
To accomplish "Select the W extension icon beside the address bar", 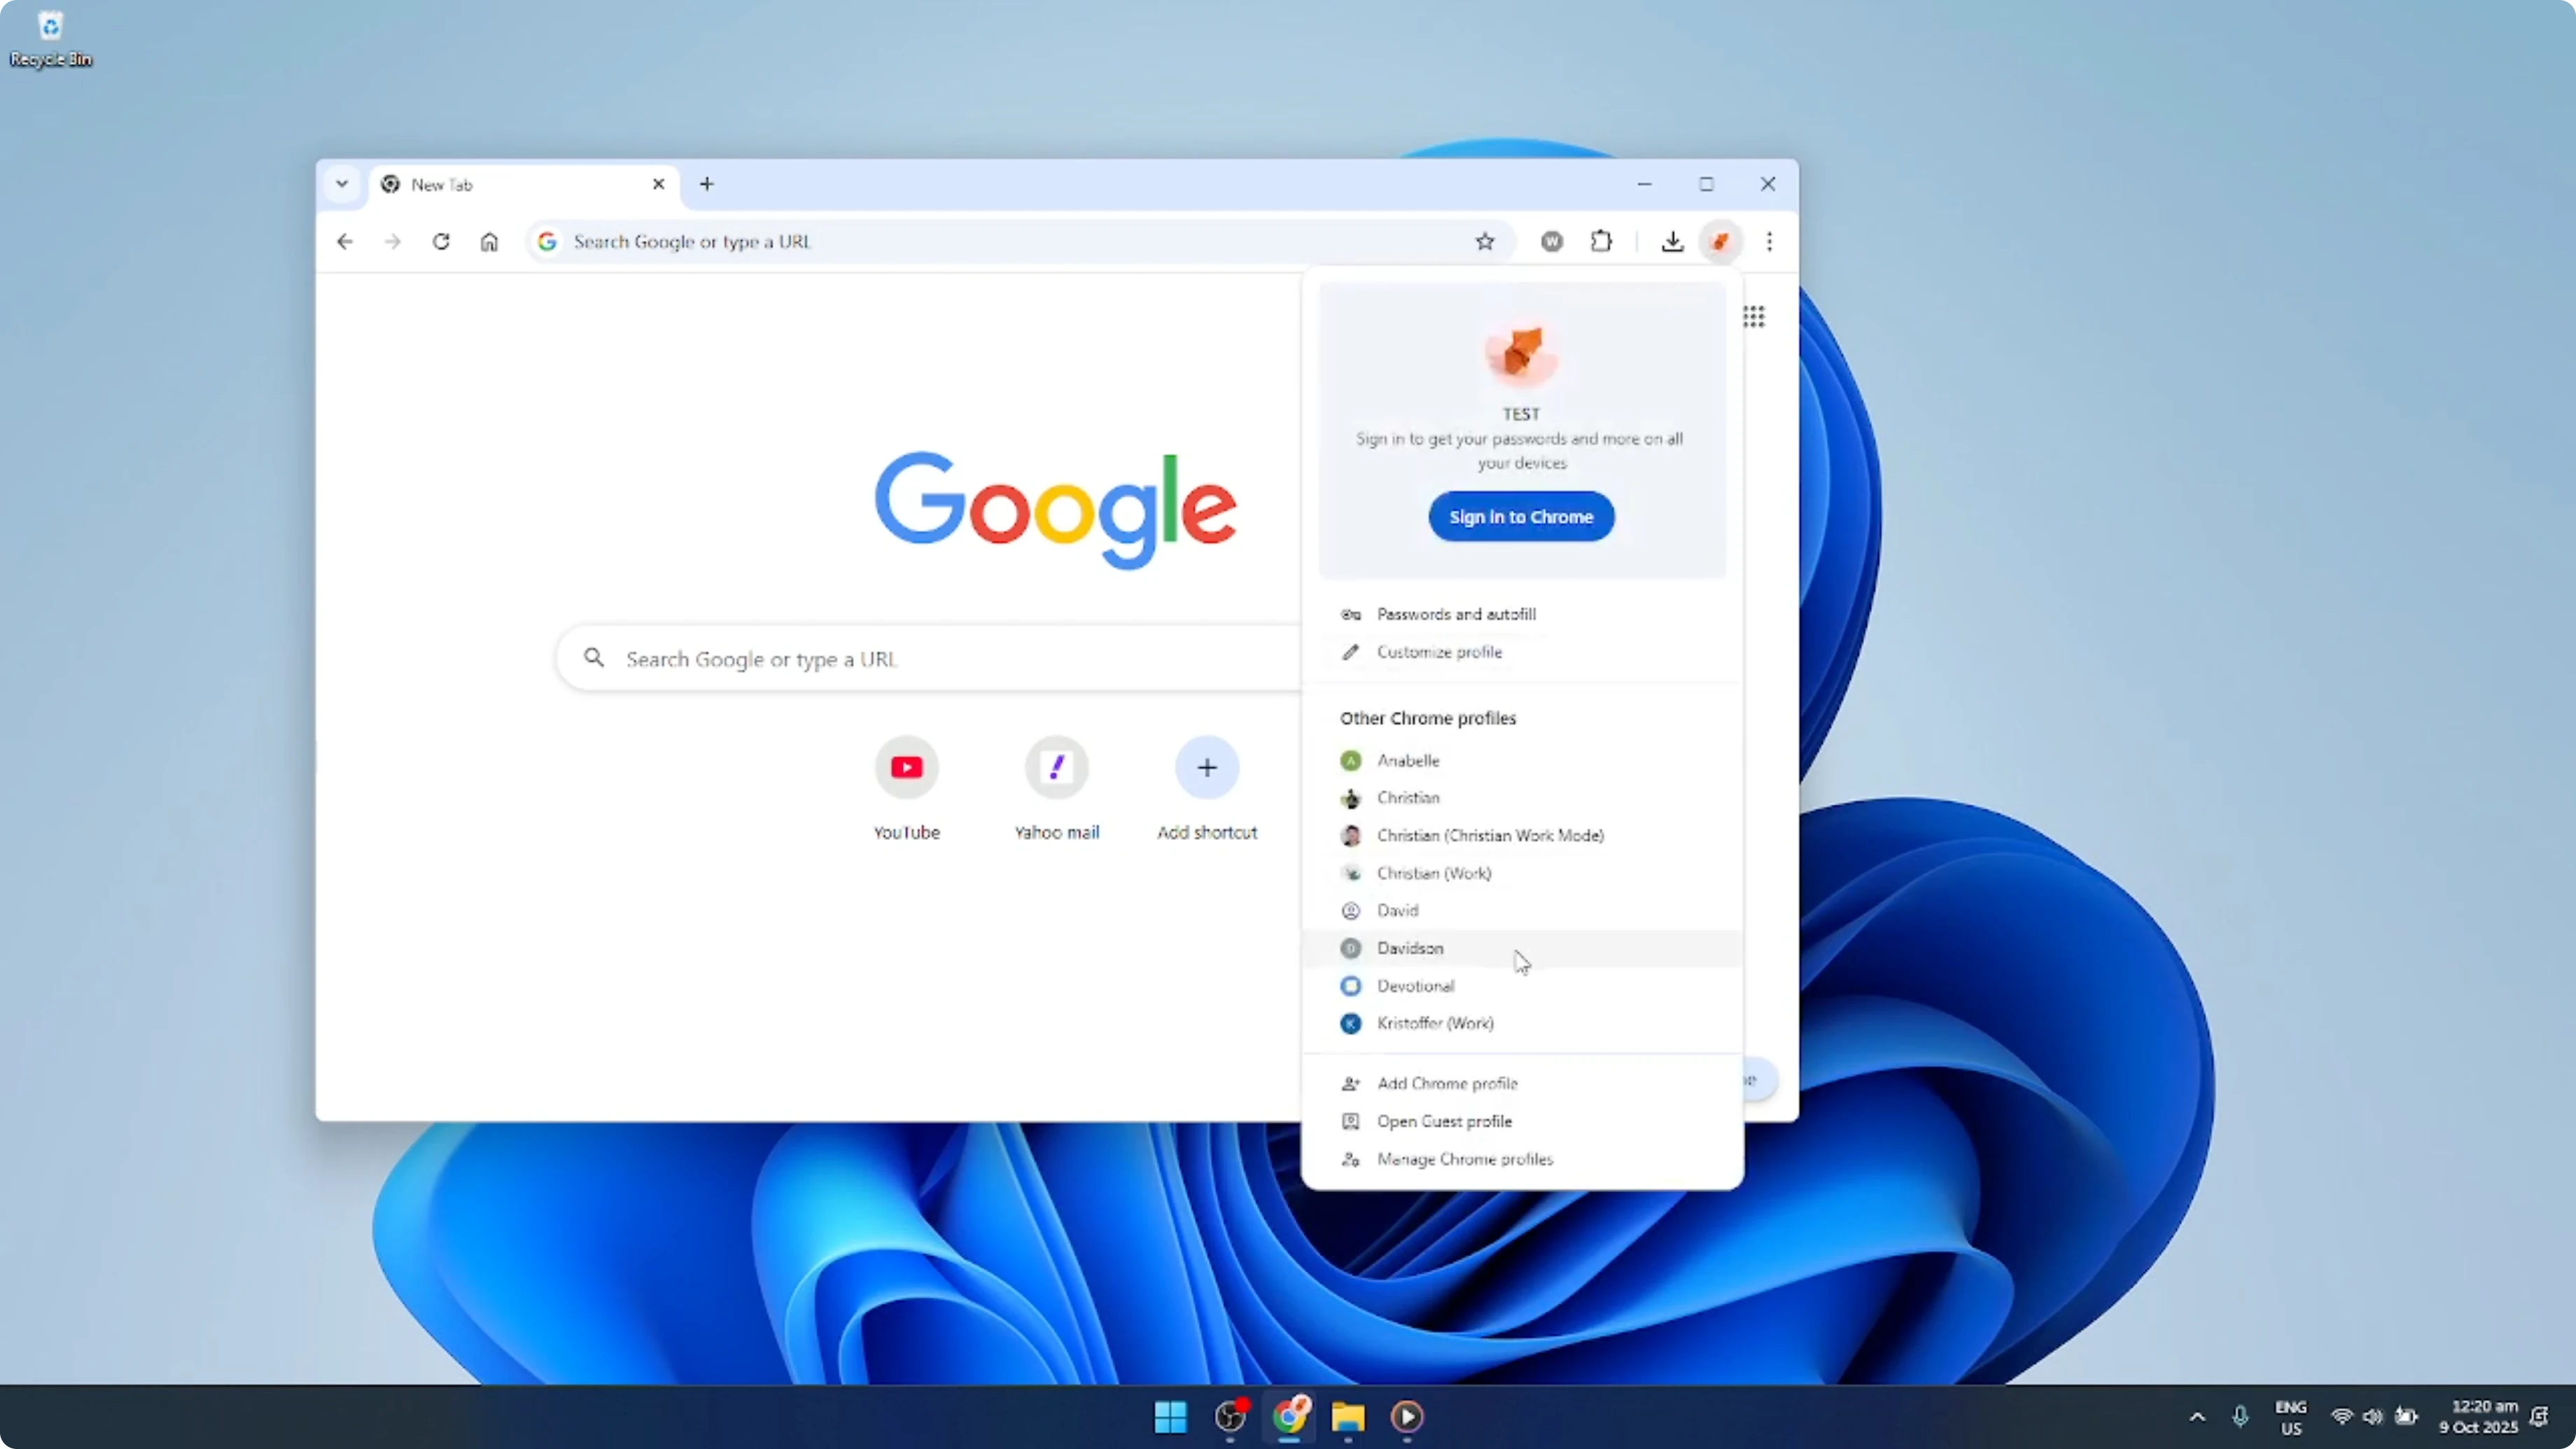I will coord(1551,241).
